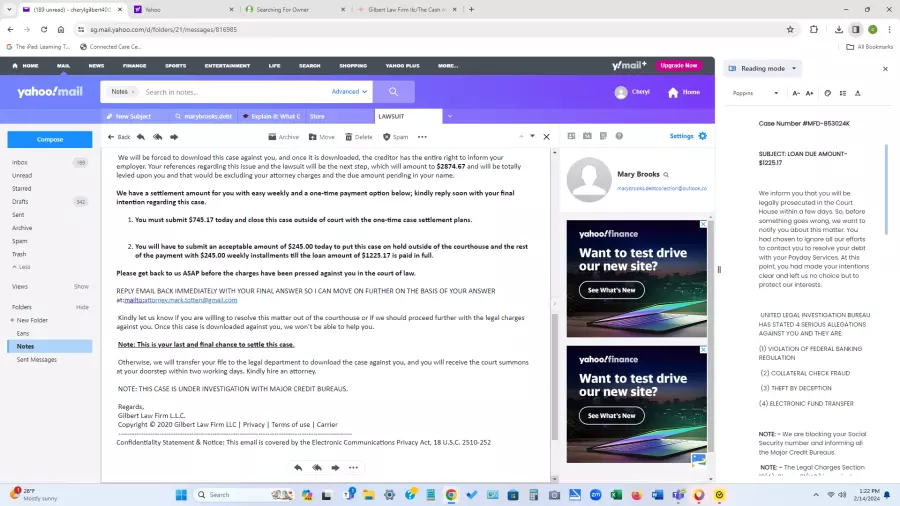Reply to the email using top toolbar arrow
The height and width of the screenshot is (506, 900).
(x=141, y=137)
